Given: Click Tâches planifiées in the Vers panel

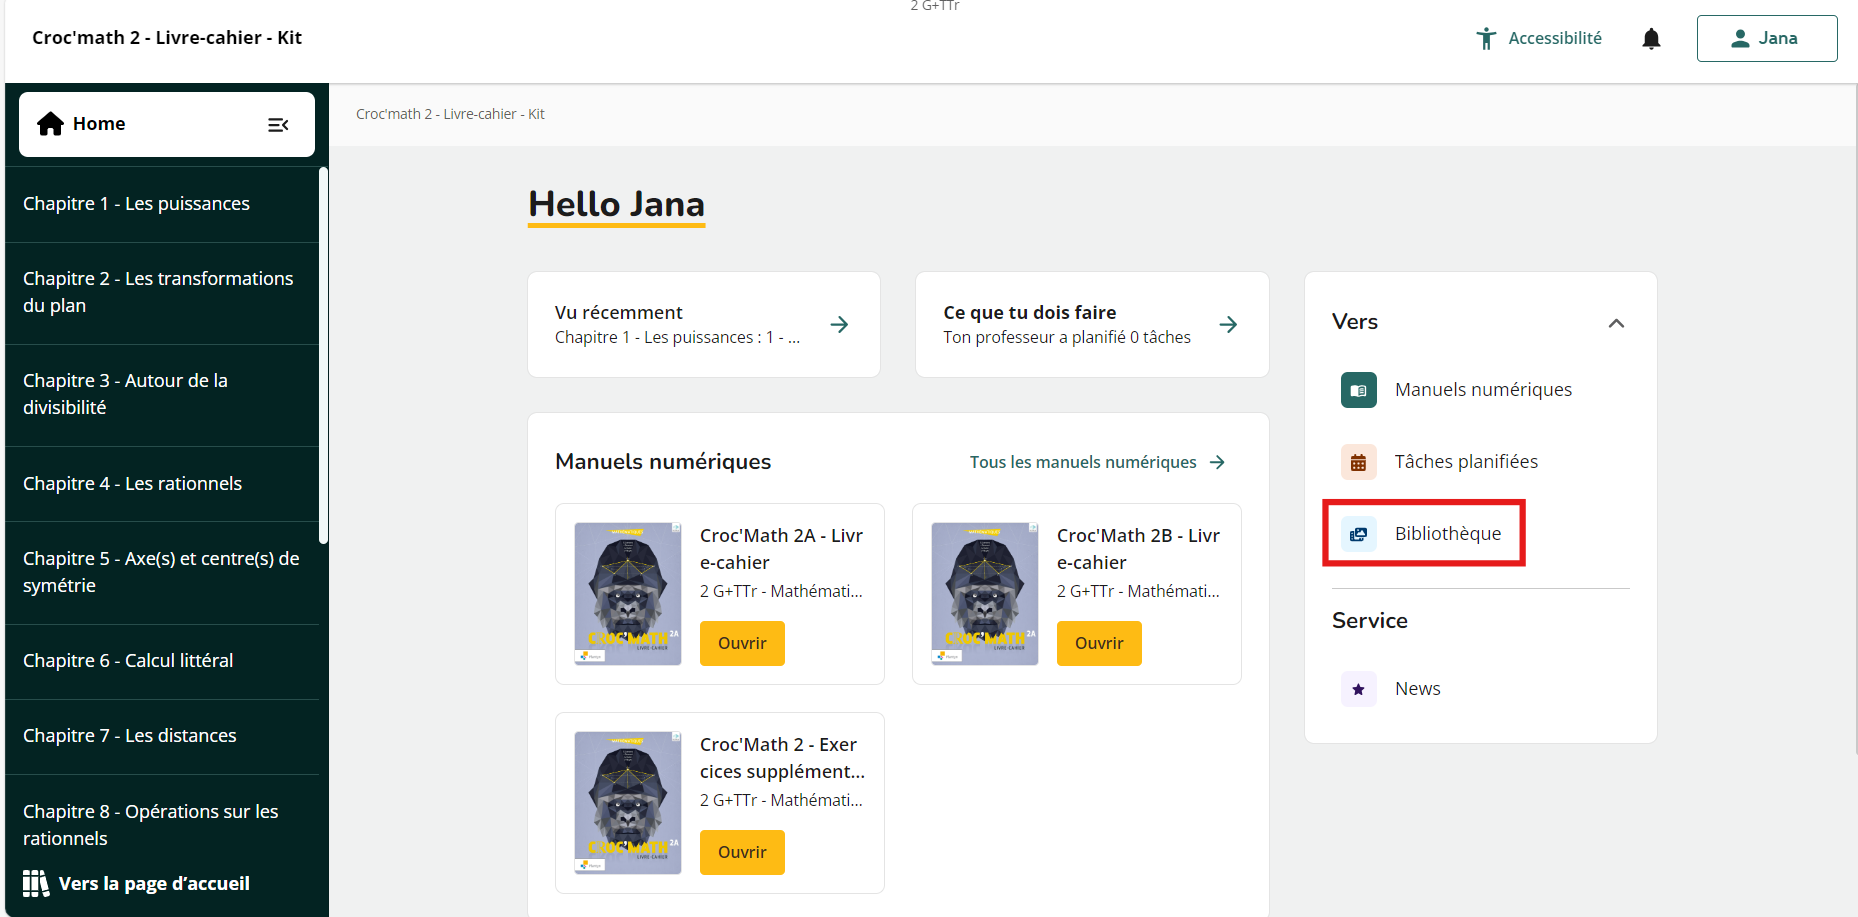Looking at the screenshot, I should (1466, 462).
